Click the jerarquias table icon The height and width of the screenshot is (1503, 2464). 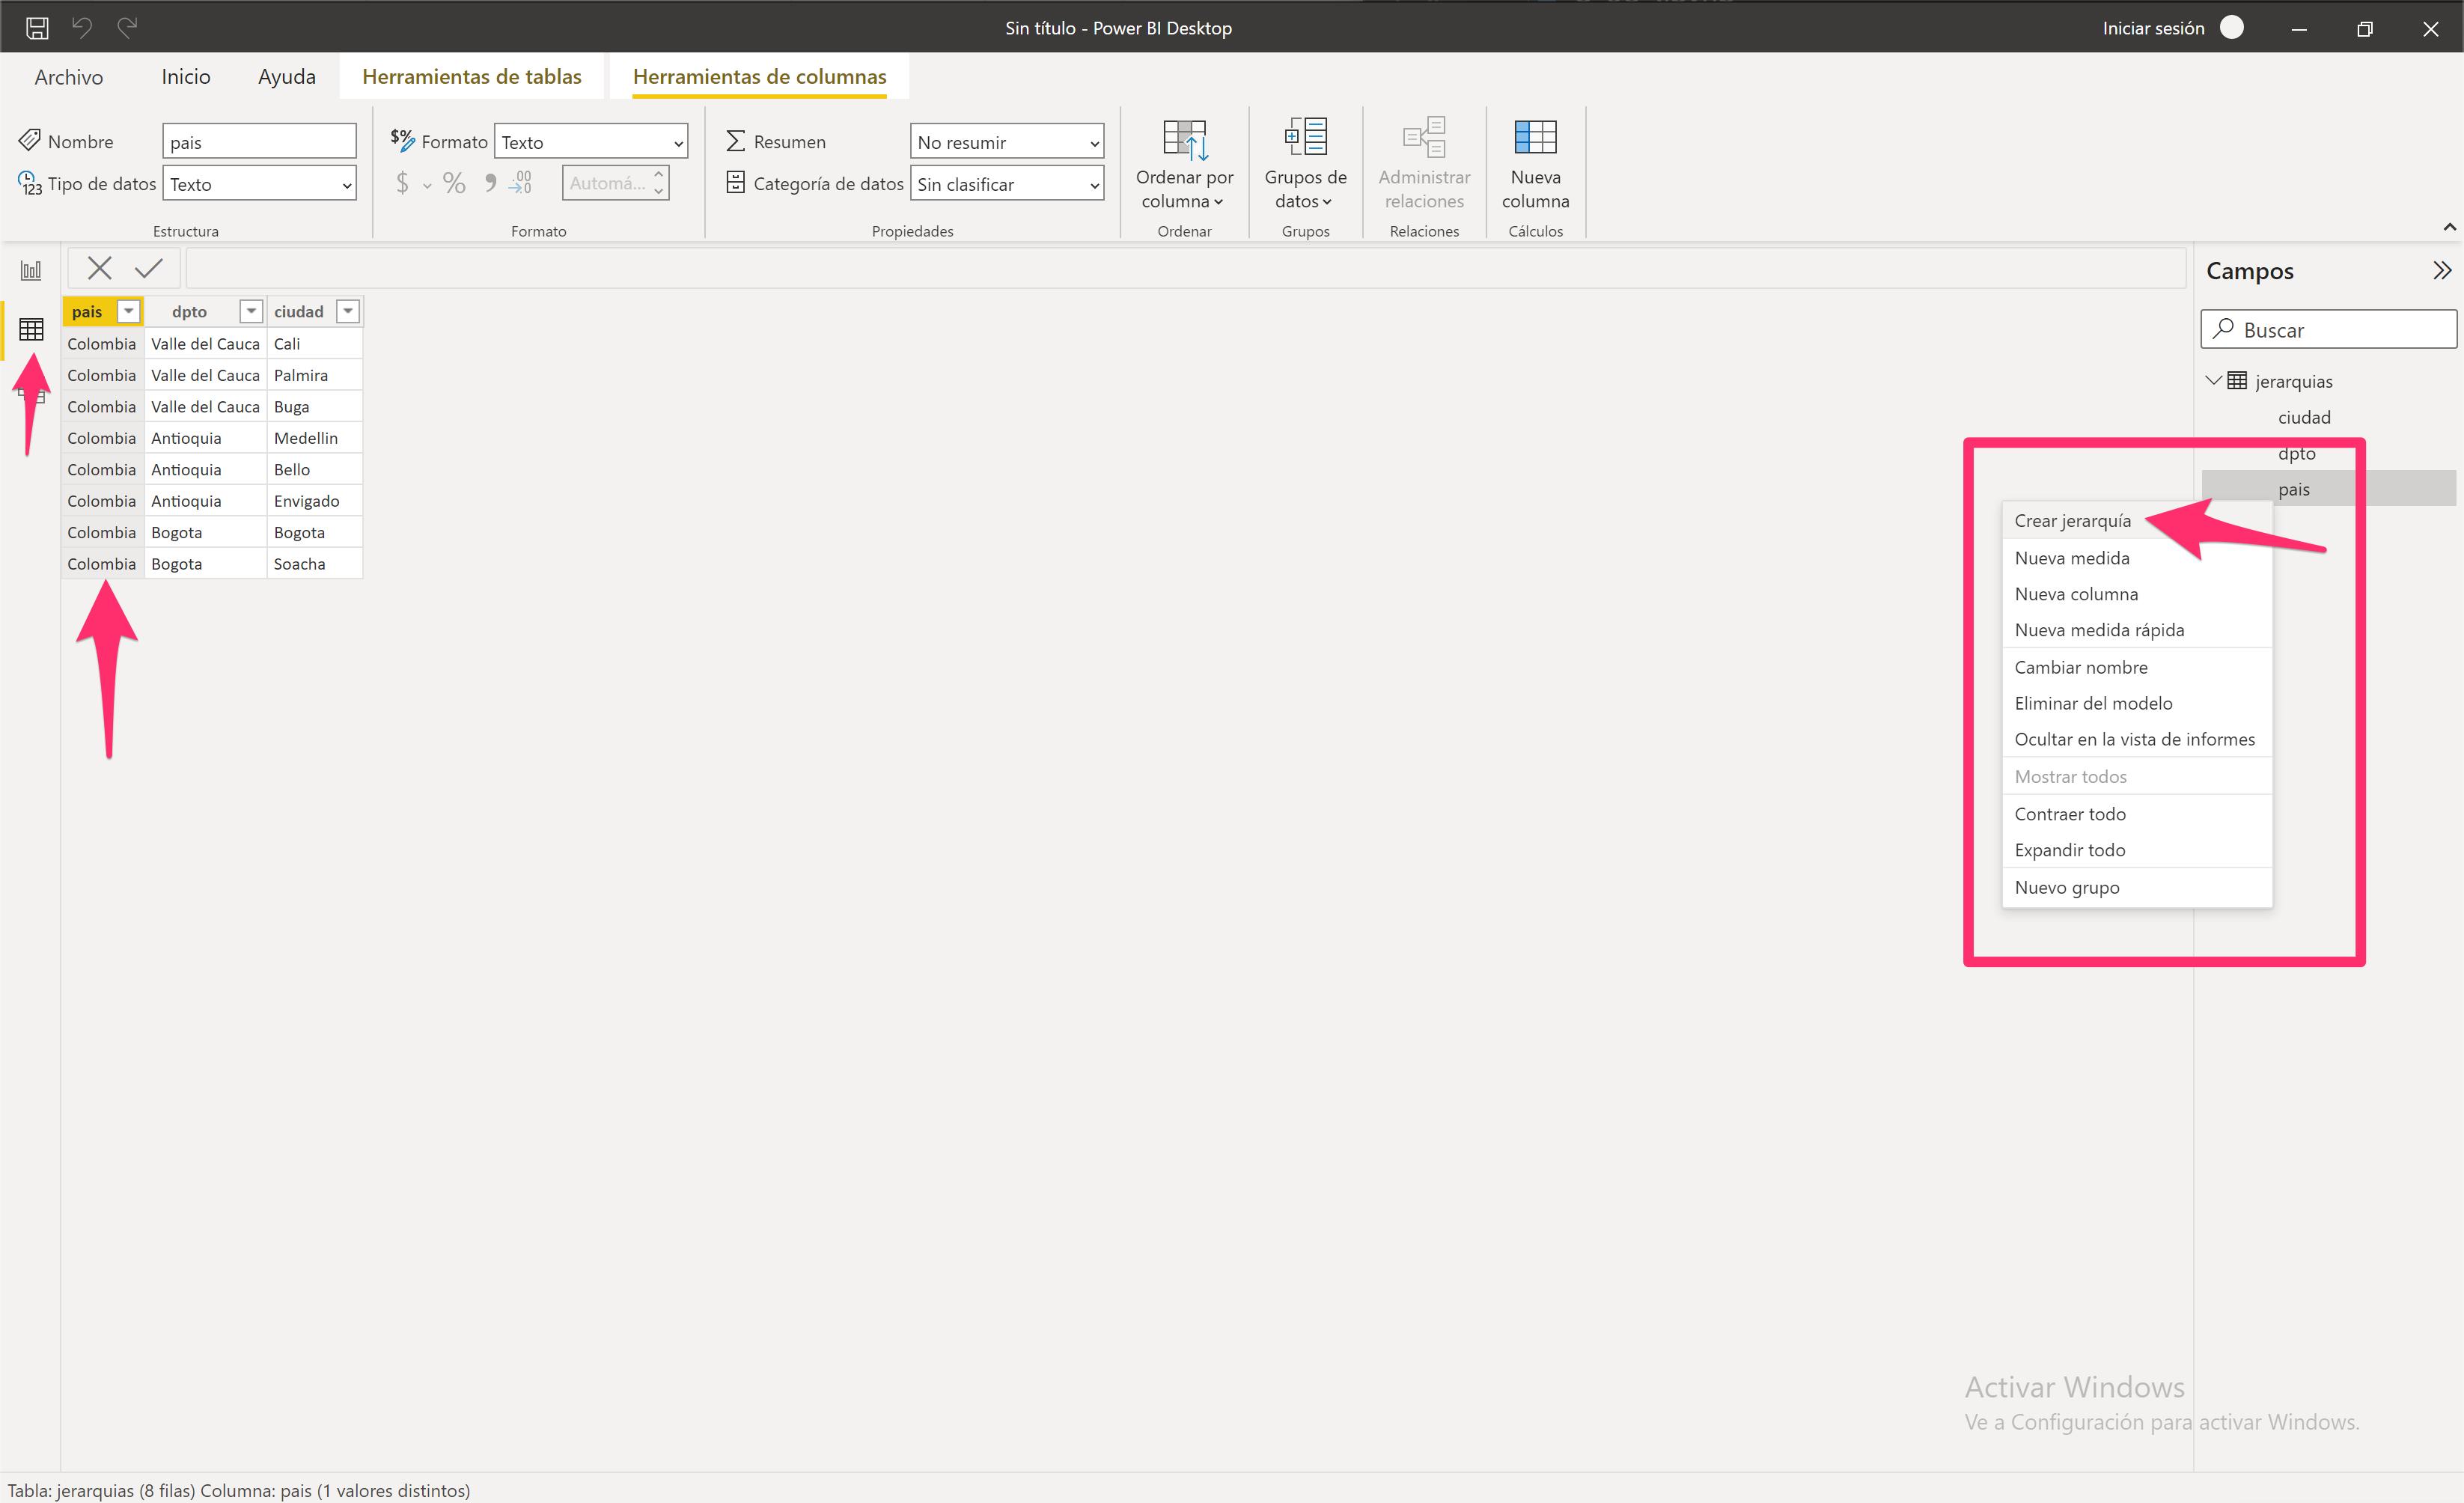pyautogui.click(x=2237, y=380)
